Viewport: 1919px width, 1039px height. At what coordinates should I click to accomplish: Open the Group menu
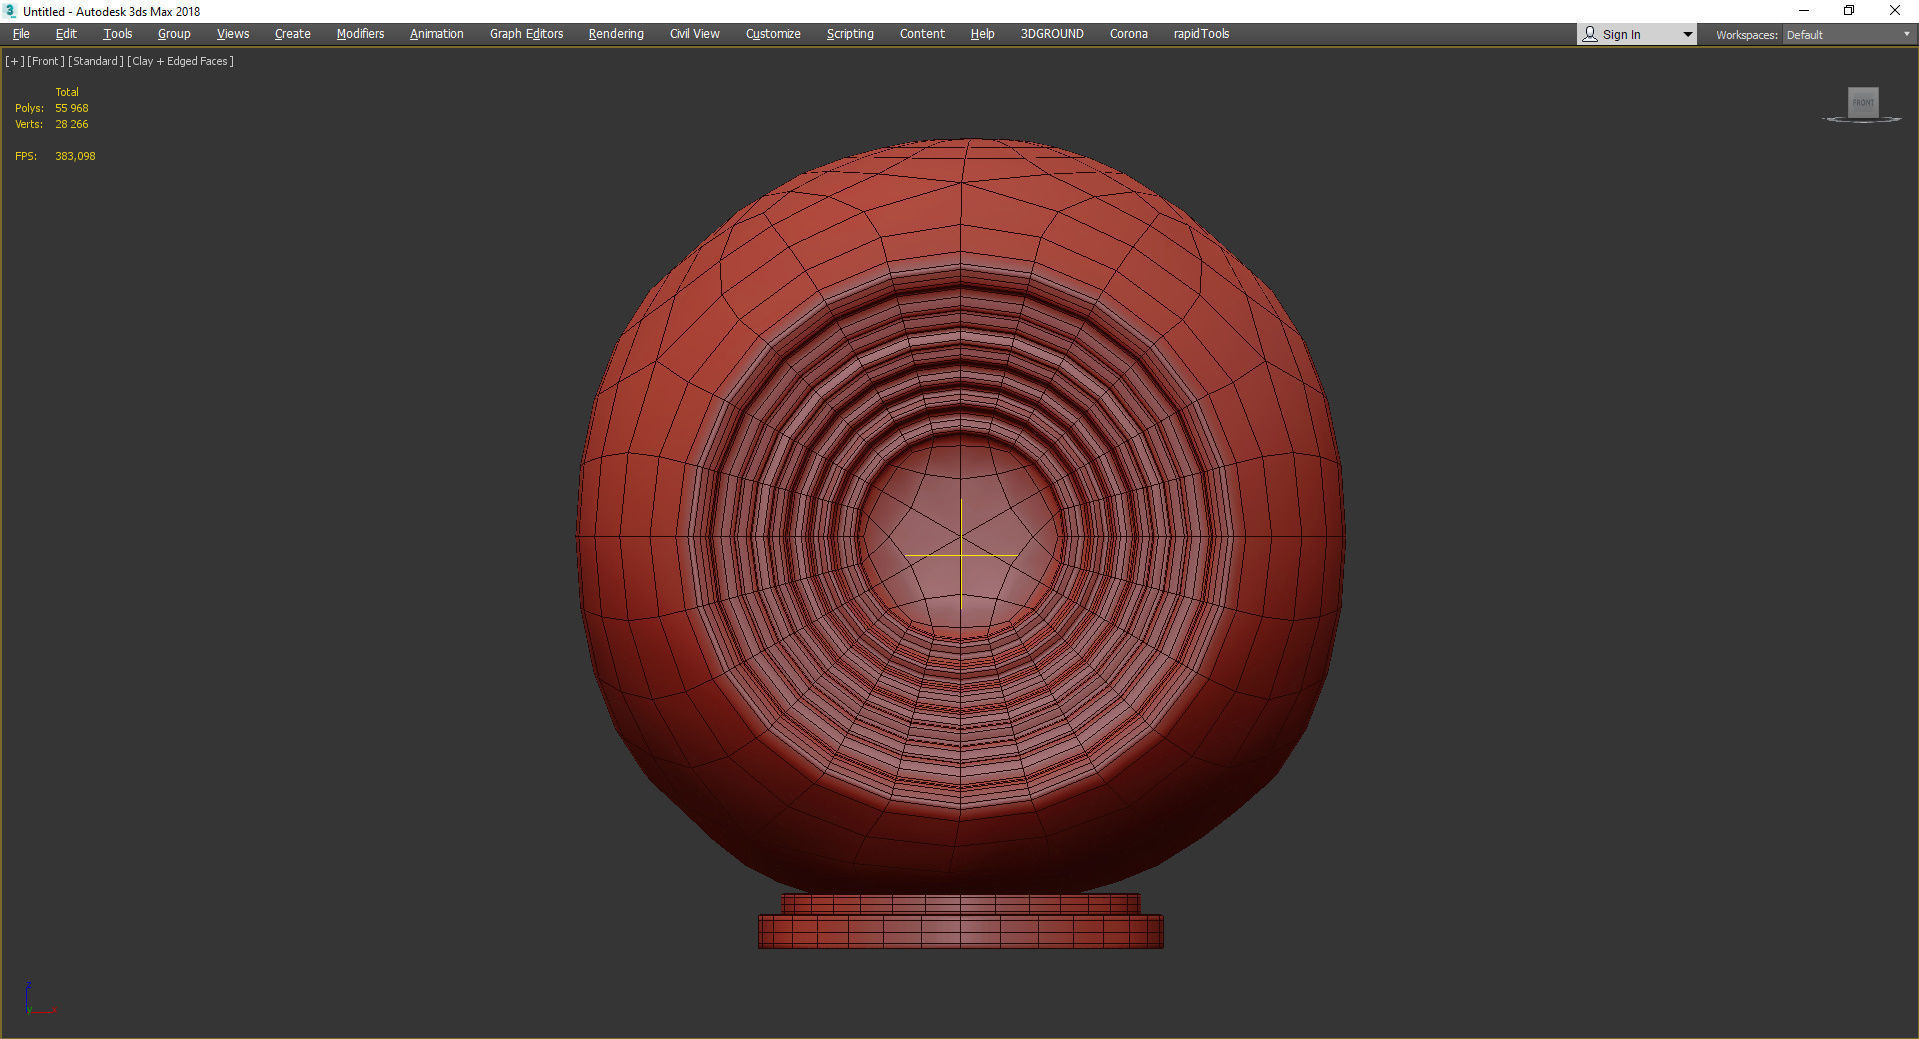(x=174, y=34)
